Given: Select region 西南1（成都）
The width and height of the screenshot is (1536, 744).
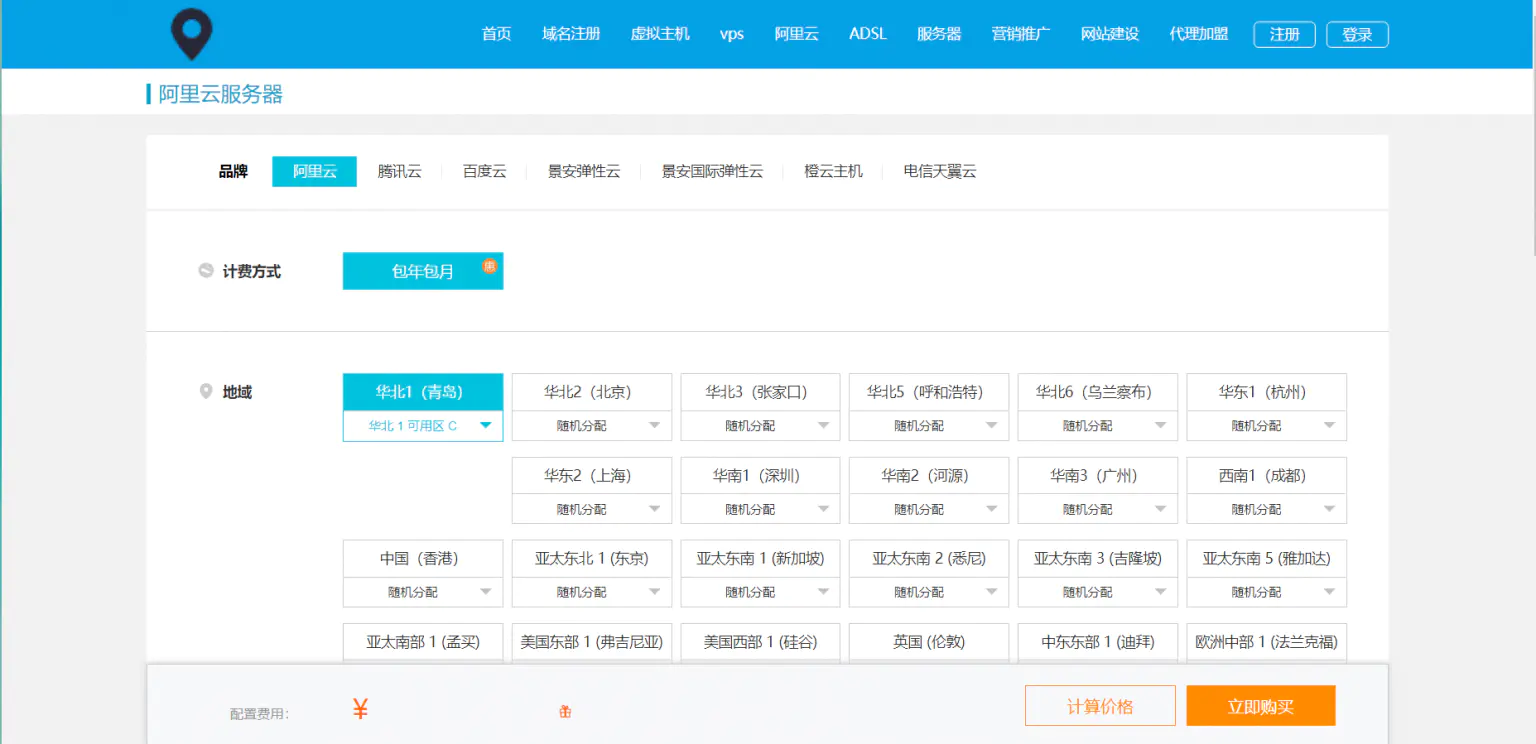Looking at the screenshot, I should click(1267, 476).
